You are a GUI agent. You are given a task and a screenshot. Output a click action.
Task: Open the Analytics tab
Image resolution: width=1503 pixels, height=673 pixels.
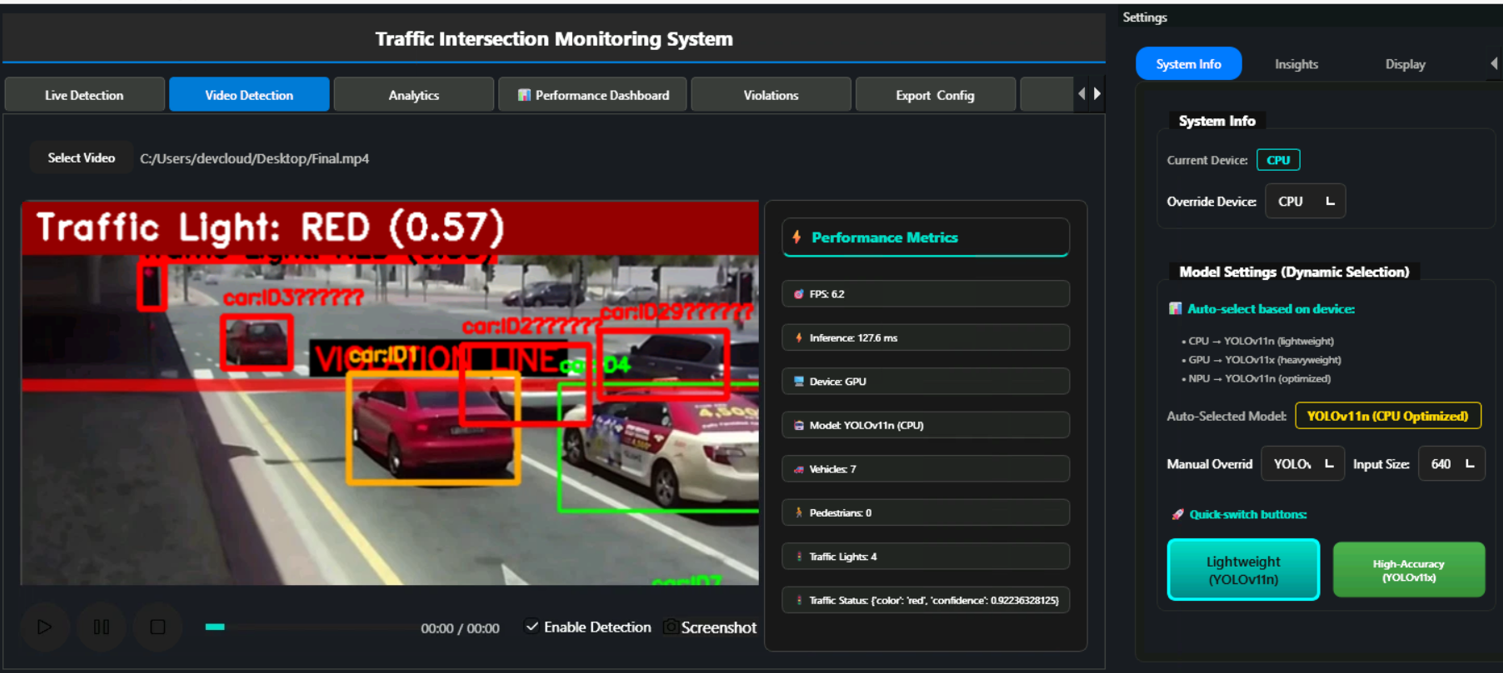(x=414, y=95)
